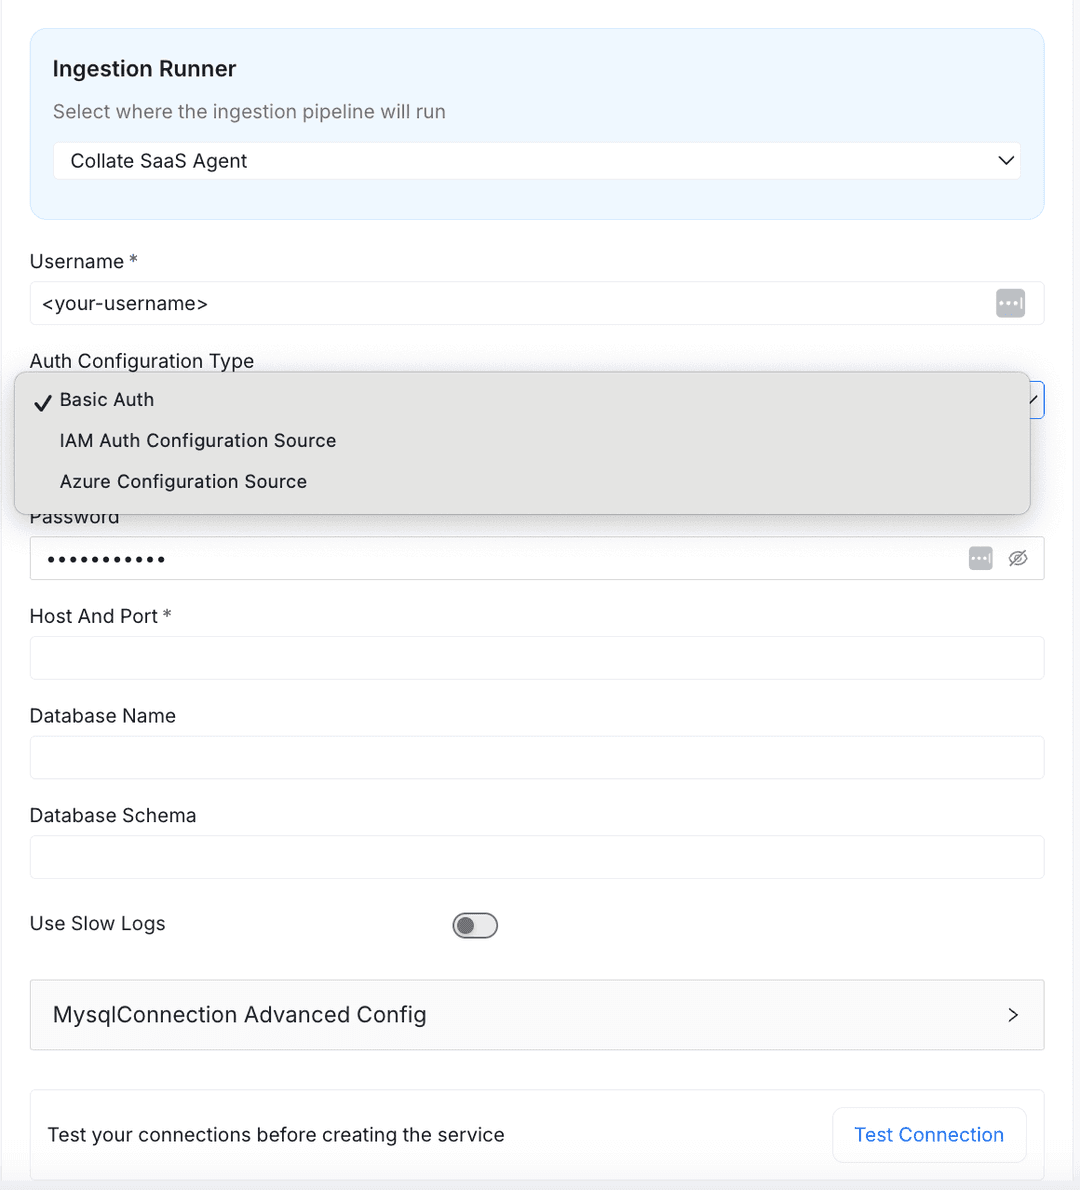
Task: Show the password using the eye icon
Action: click(x=1018, y=558)
